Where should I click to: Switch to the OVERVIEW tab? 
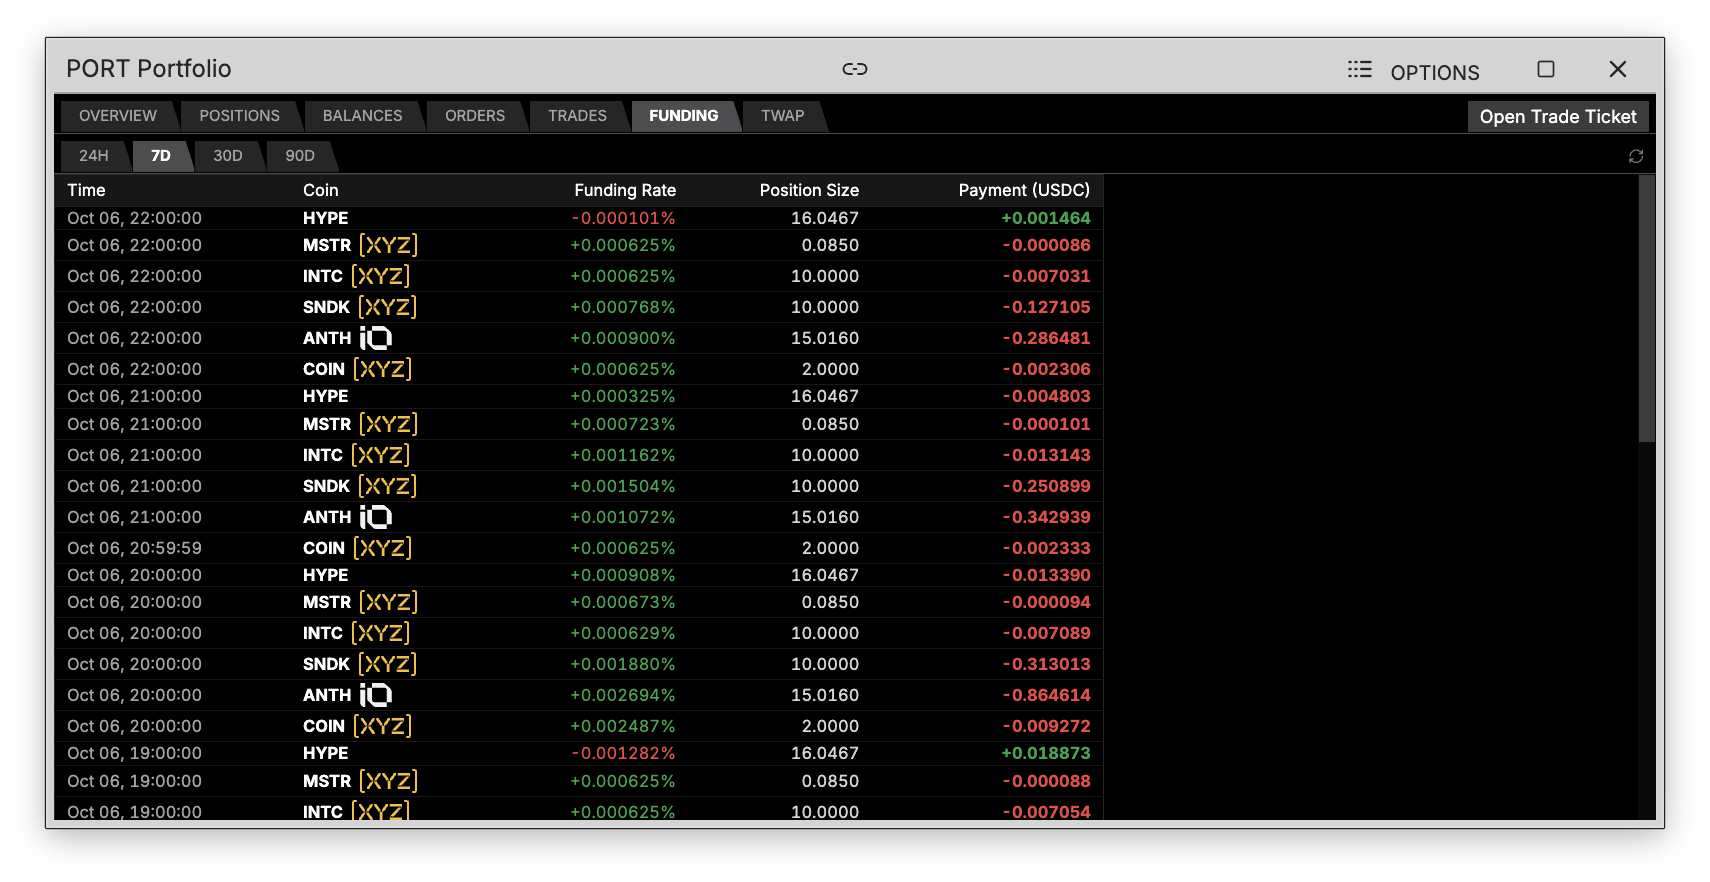[118, 116]
